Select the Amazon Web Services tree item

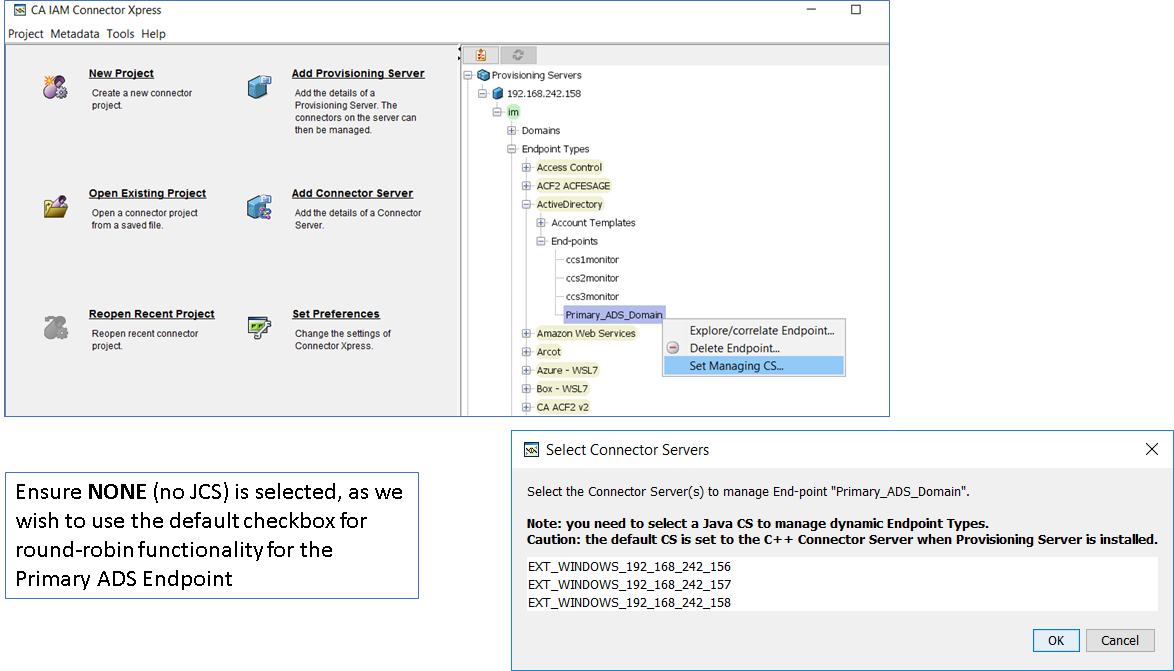[586, 333]
